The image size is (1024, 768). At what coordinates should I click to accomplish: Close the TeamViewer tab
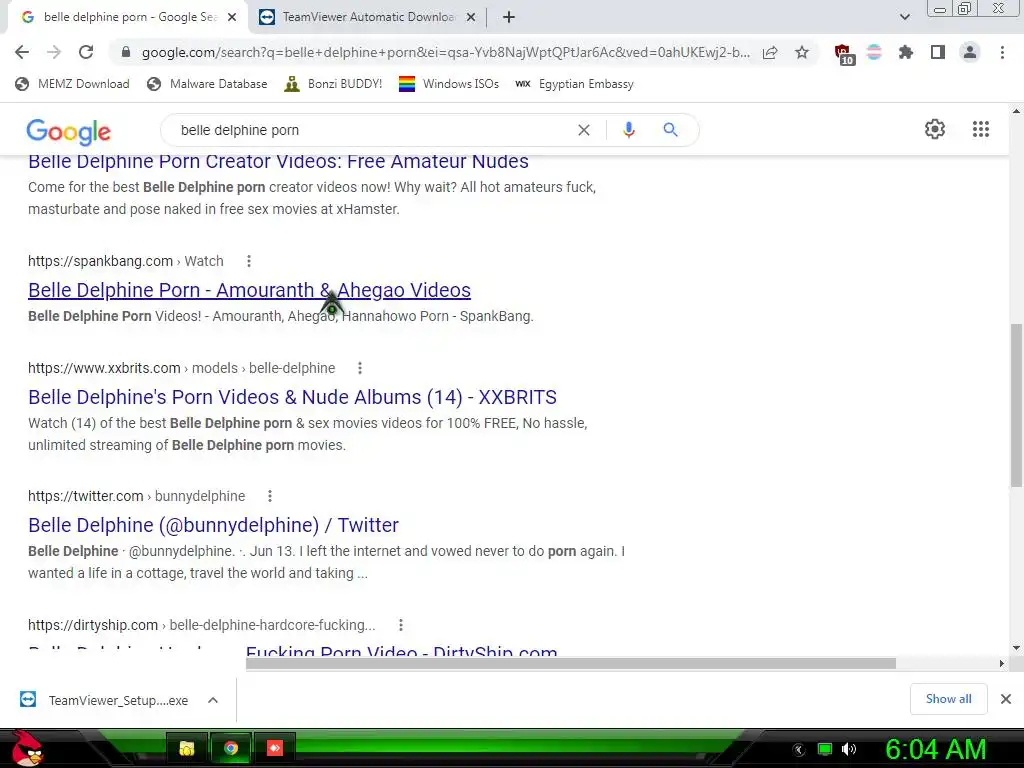coord(471,17)
